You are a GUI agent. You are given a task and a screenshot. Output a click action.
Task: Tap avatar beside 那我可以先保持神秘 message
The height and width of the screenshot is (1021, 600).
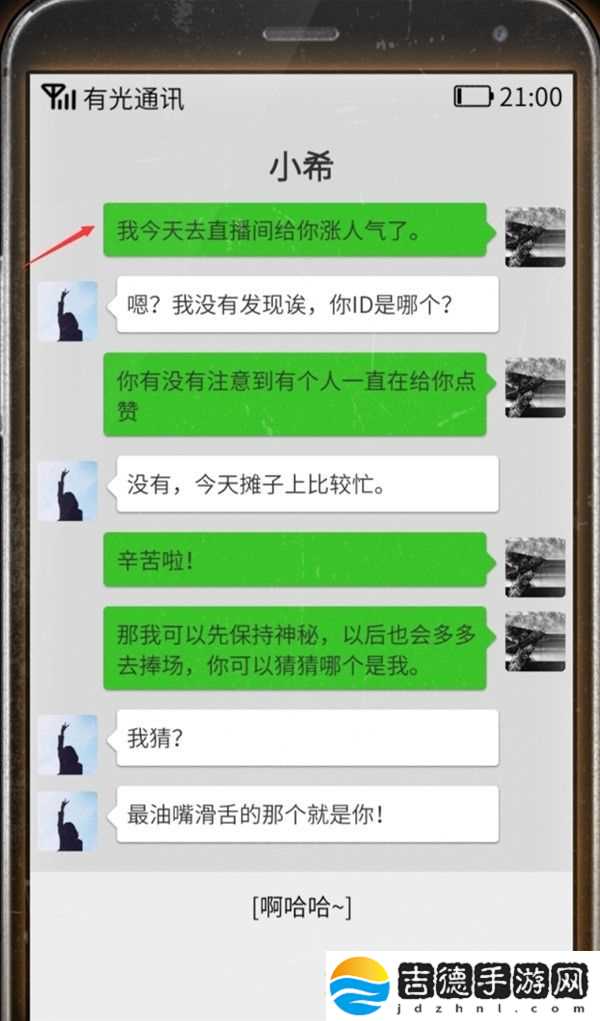tap(535, 641)
